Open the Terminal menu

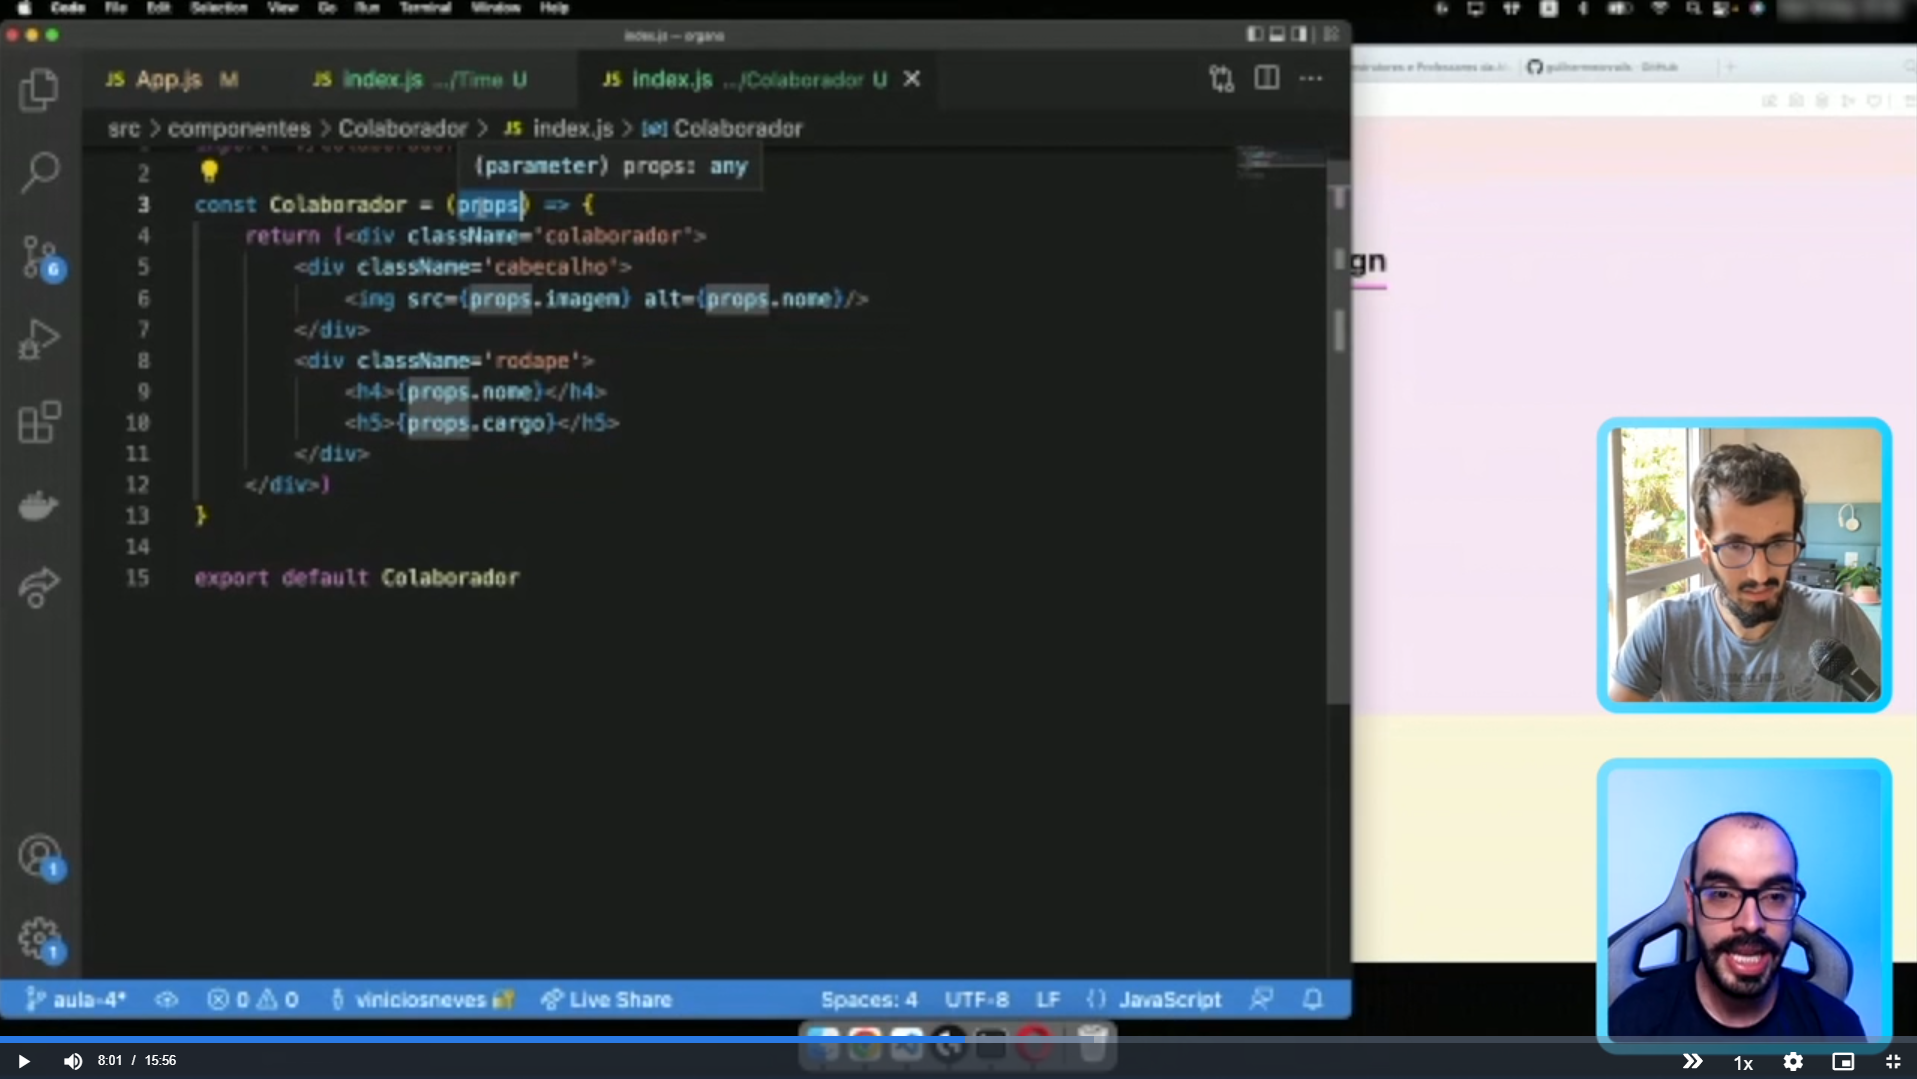tap(425, 8)
